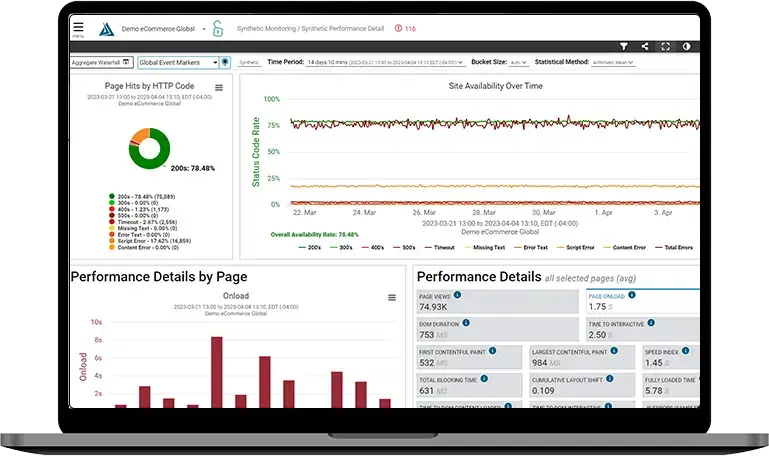Screen dimensions: 769x456
Task: Click the Timeout legend swatch in donut list
Action: coord(112,222)
